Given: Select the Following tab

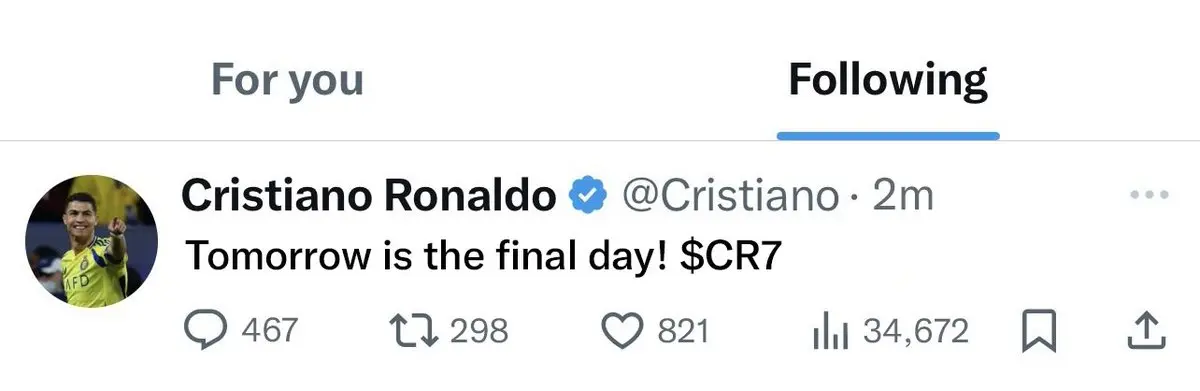Looking at the screenshot, I should pos(888,79).
